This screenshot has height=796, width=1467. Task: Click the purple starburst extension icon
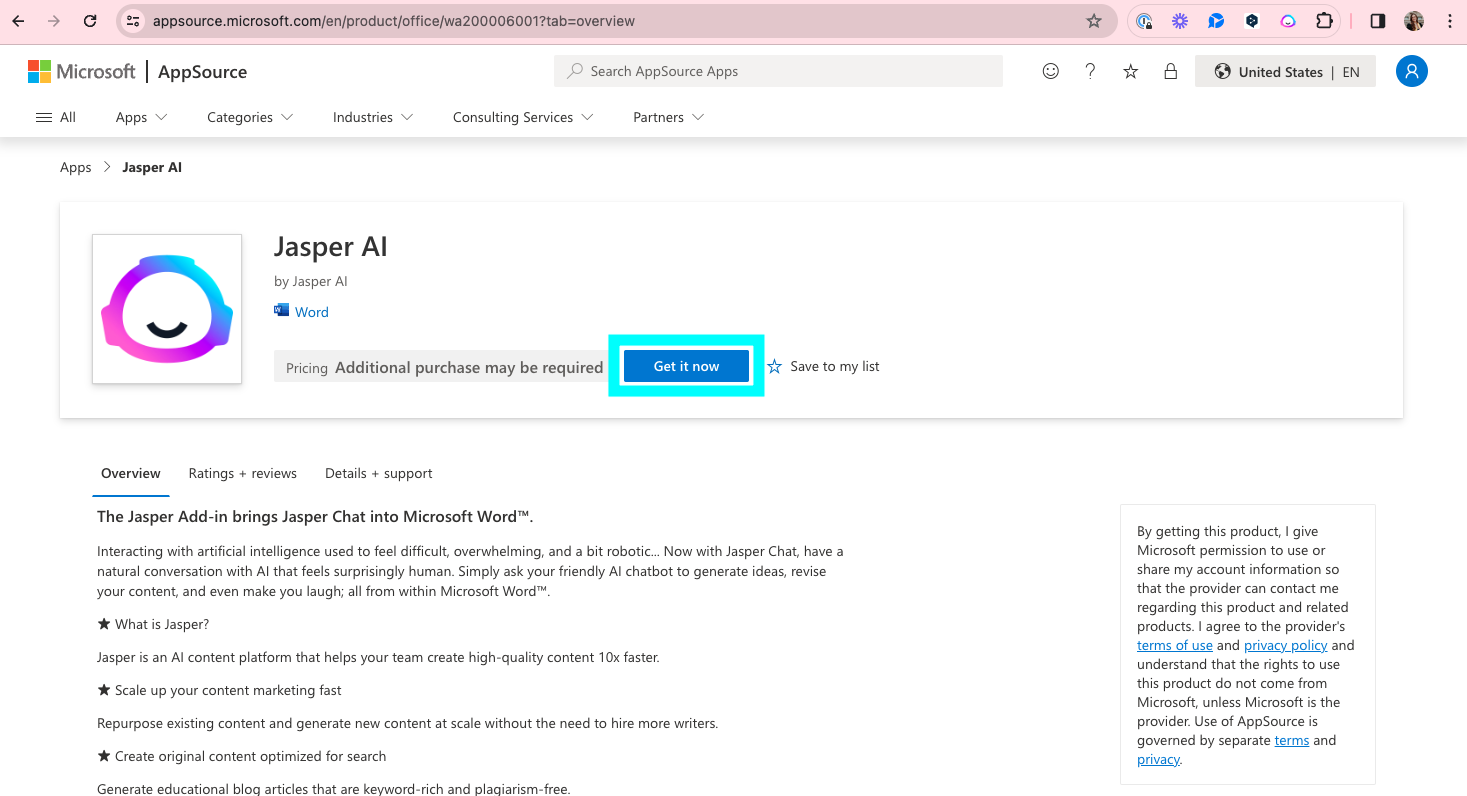[1180, 21]
